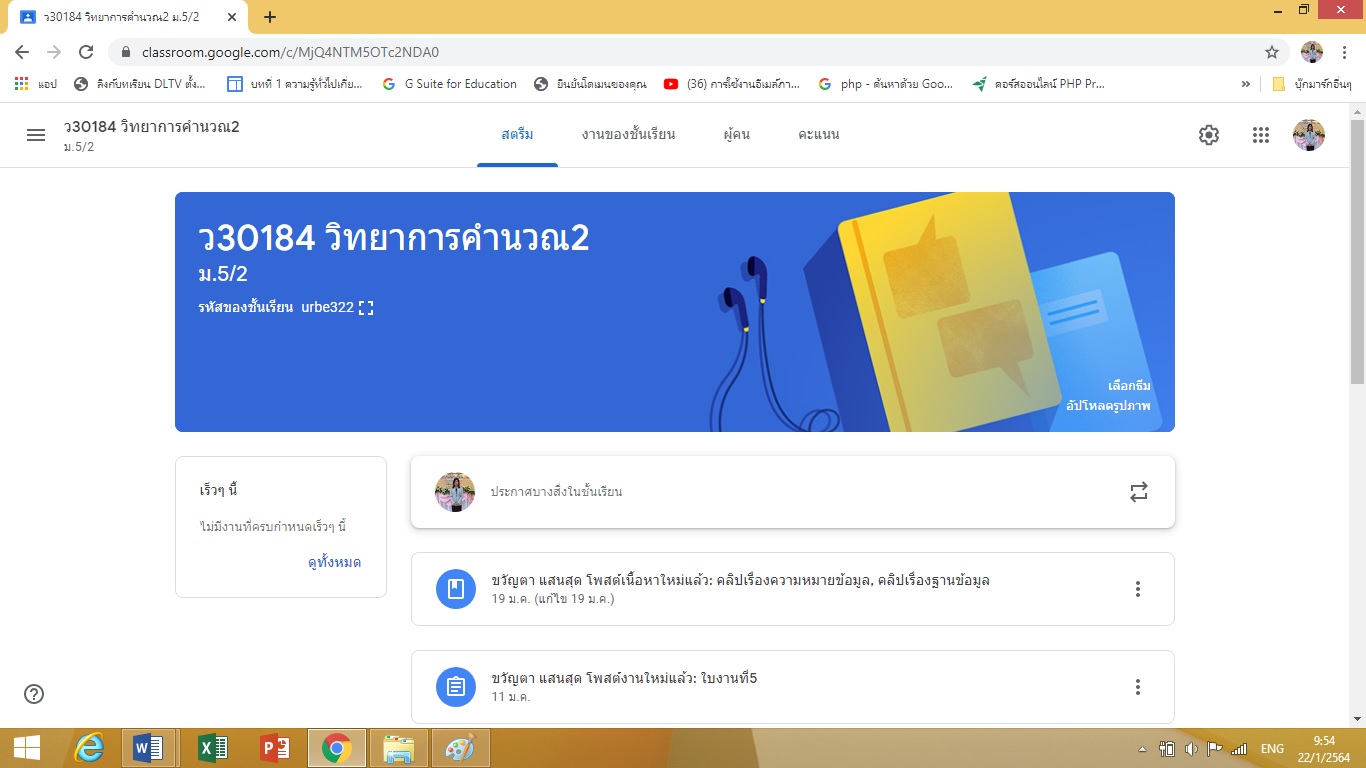Open a new Chrome tab
Viewport: 1366px width, 768px height.
269,17
